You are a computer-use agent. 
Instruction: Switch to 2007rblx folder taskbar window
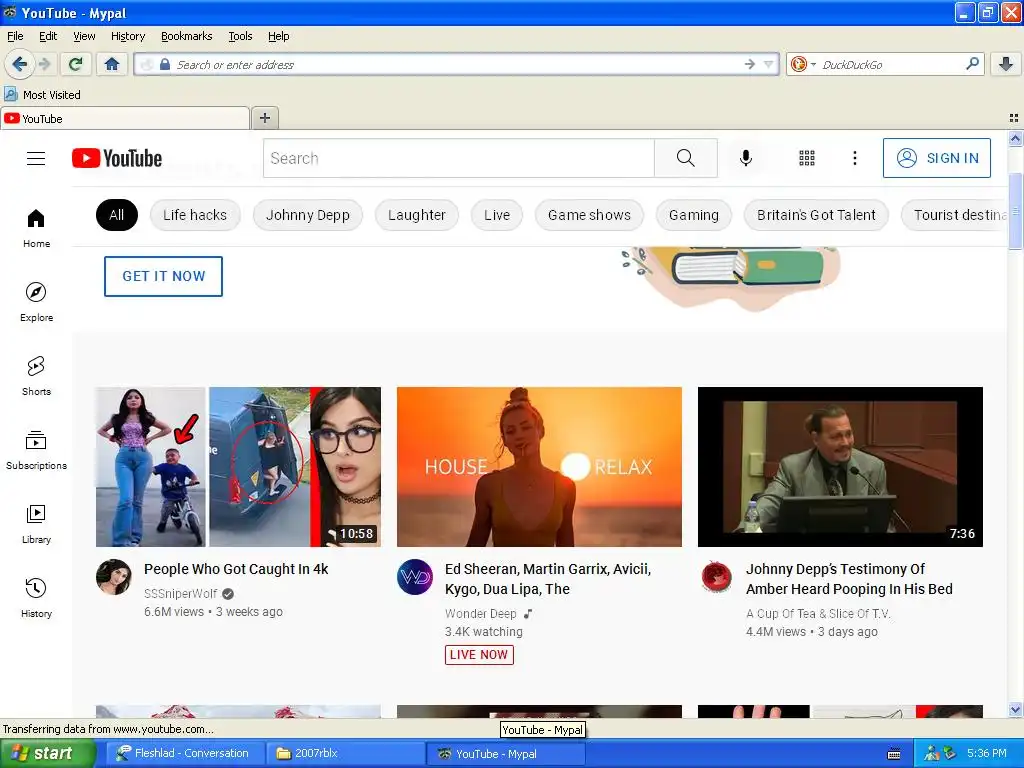345,754
